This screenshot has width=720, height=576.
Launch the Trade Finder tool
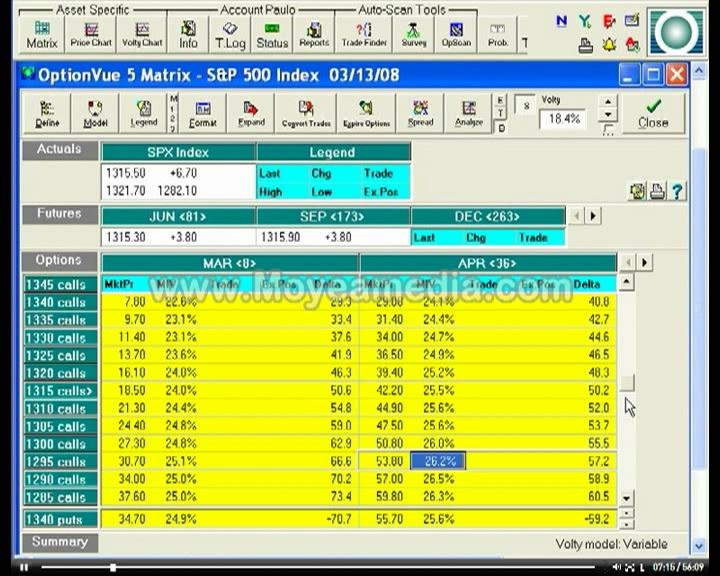pos(364,35)
